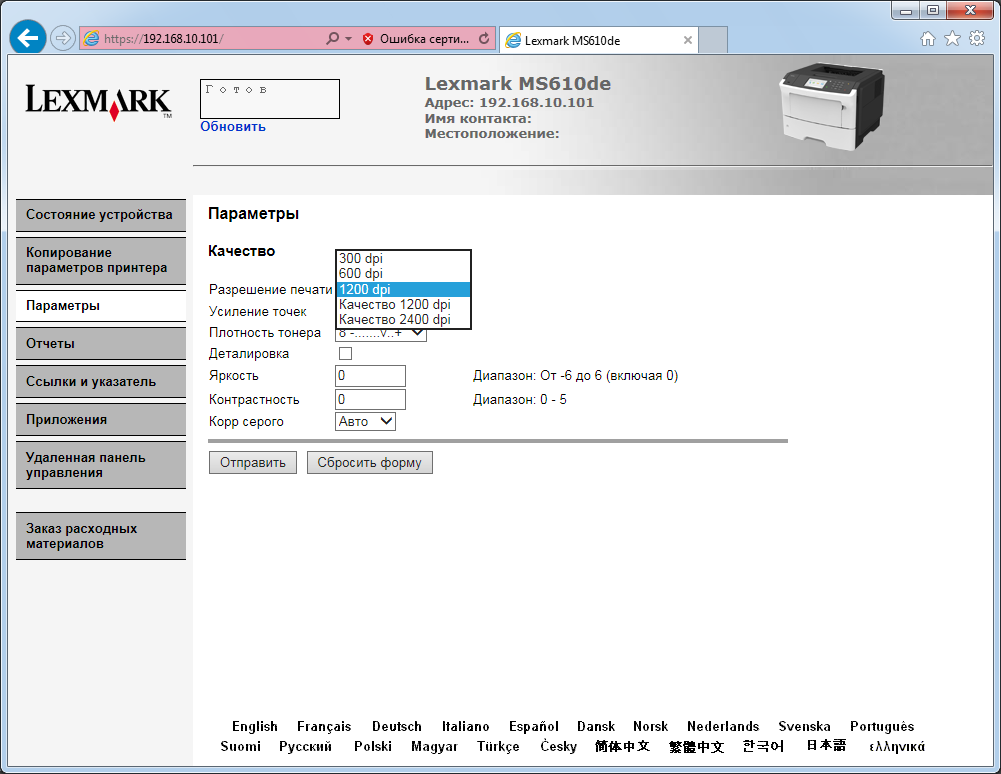Switch language to Magyar
Viewport: 1001px width, 774px height.
click(434, 746)
